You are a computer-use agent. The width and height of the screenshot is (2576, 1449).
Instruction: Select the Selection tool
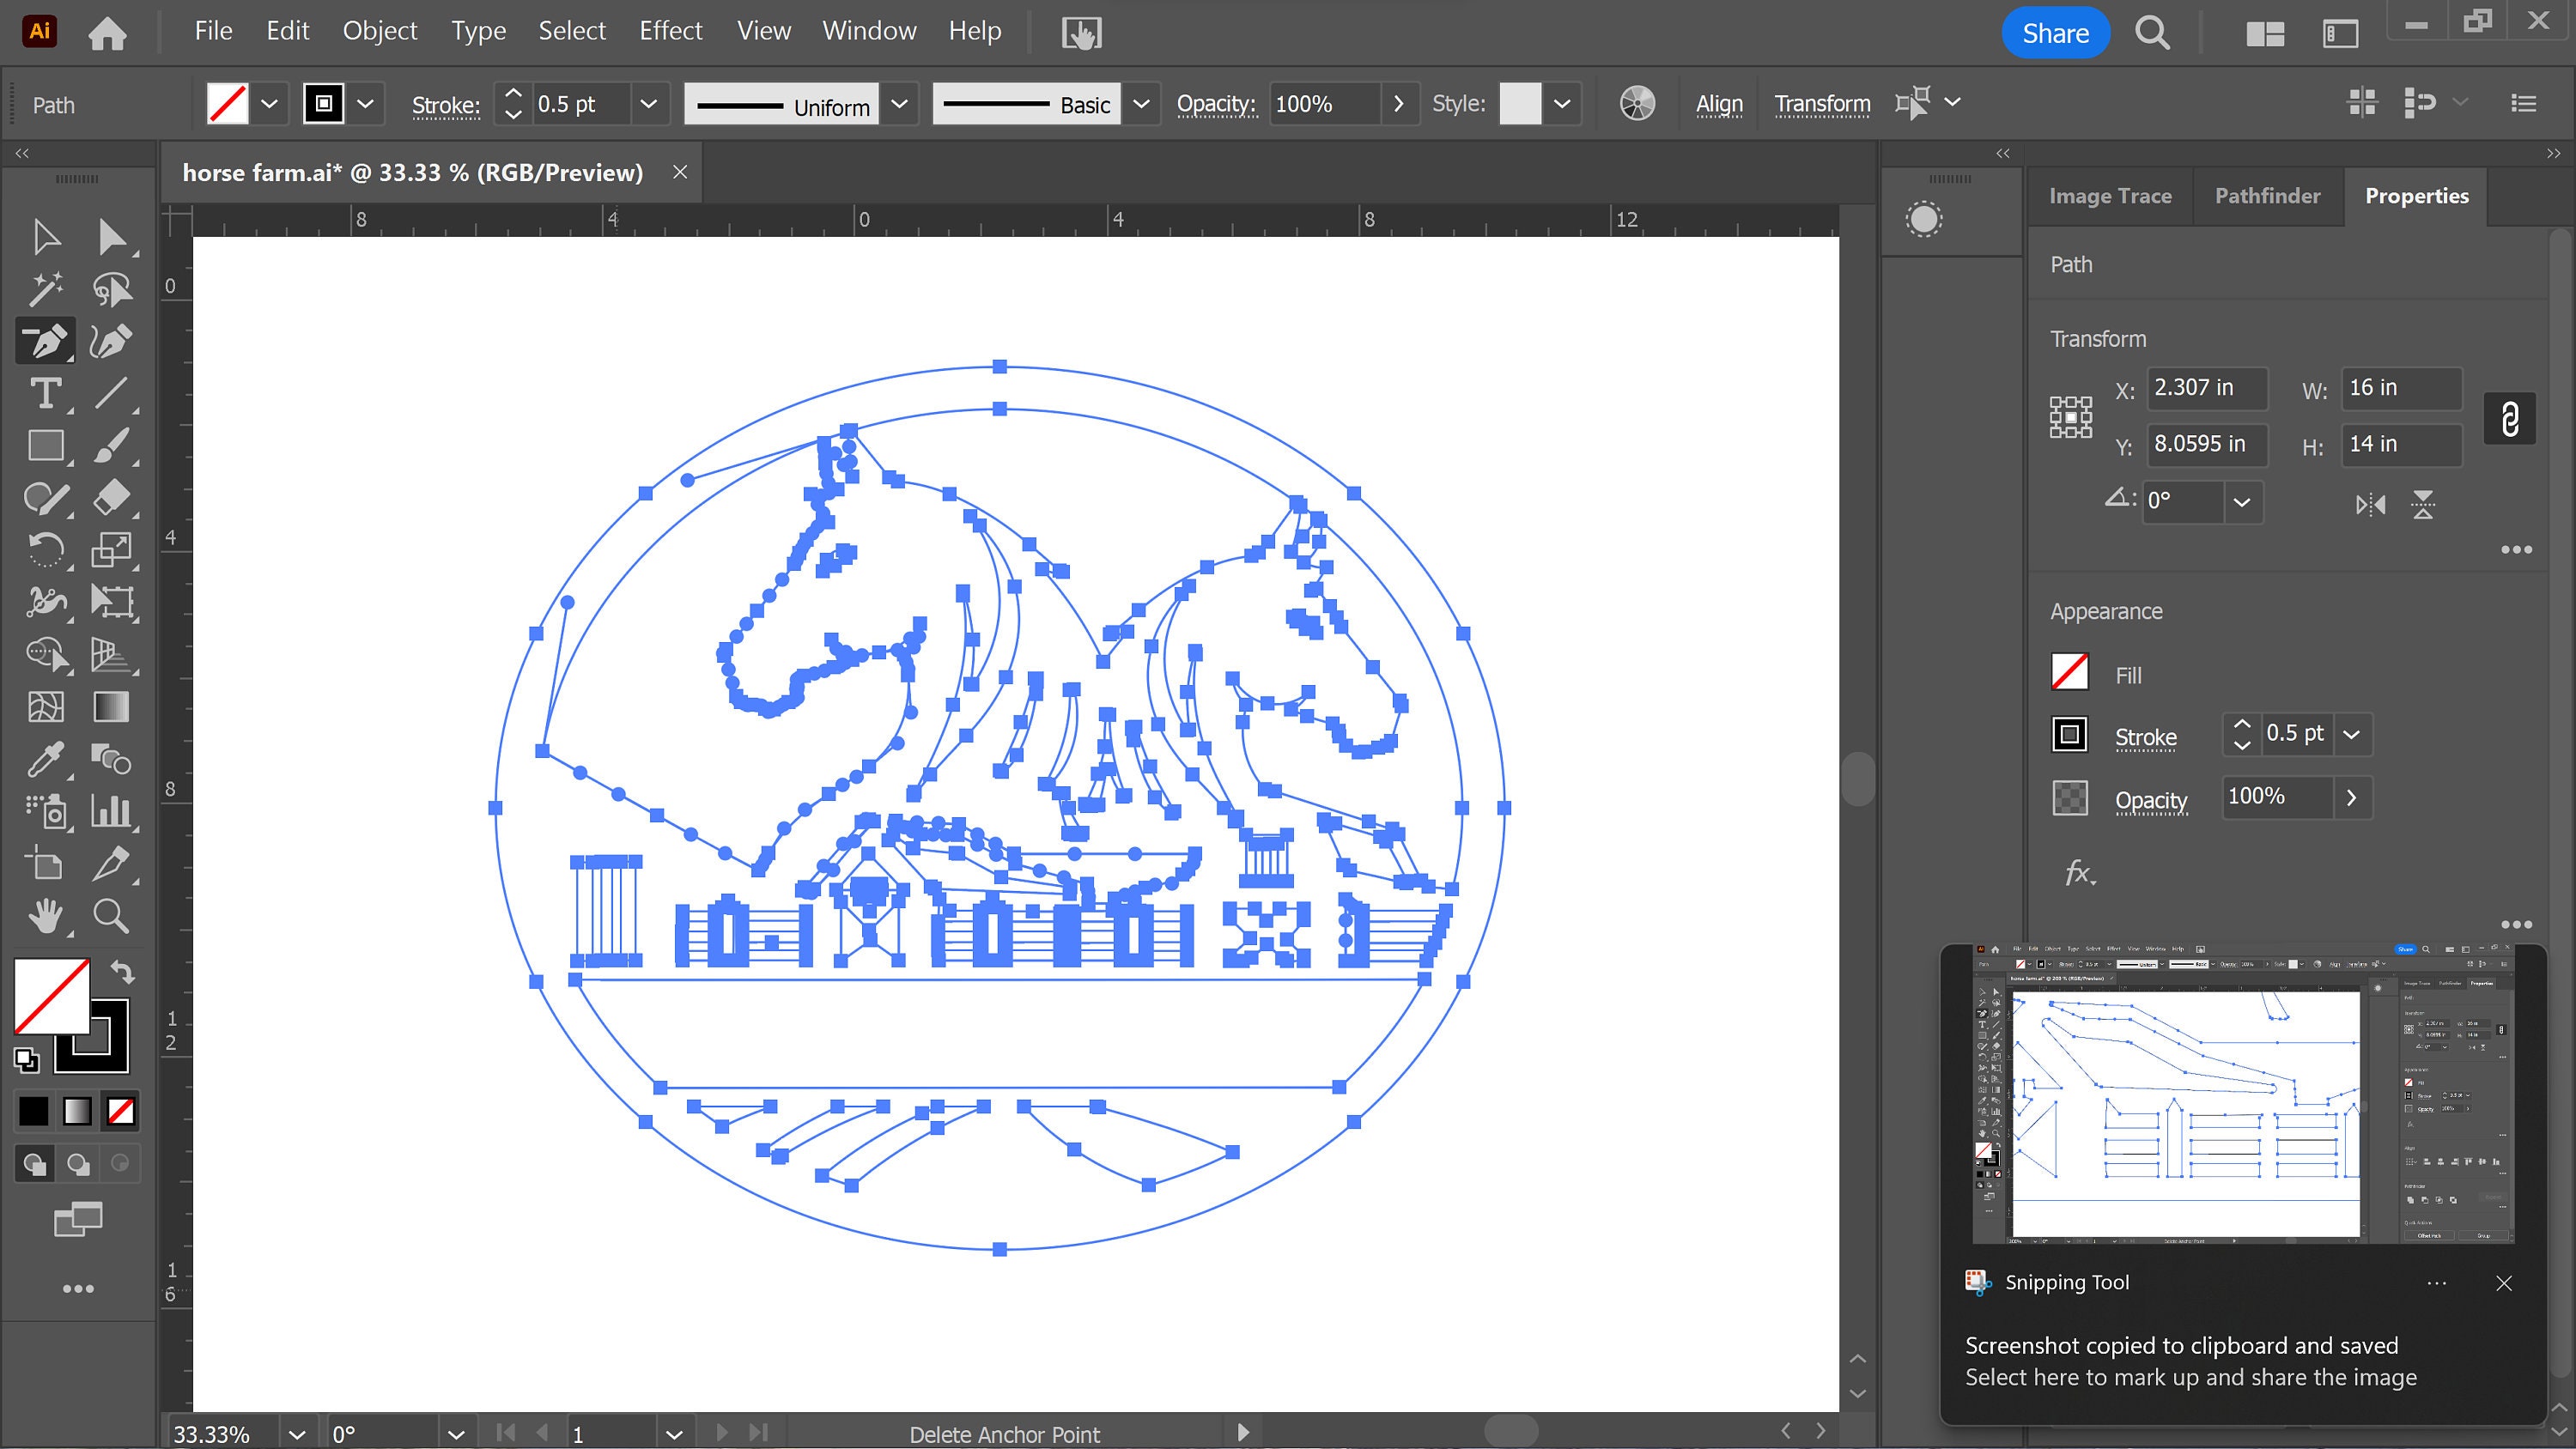(45, 237)
